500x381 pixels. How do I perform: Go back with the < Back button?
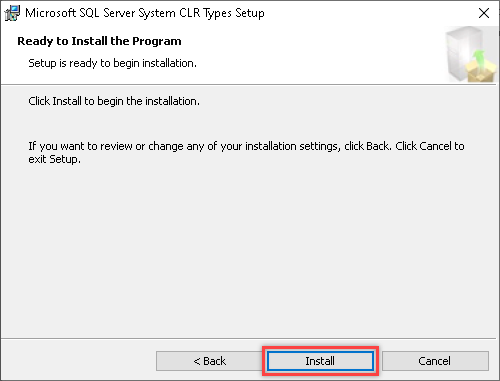209,361
